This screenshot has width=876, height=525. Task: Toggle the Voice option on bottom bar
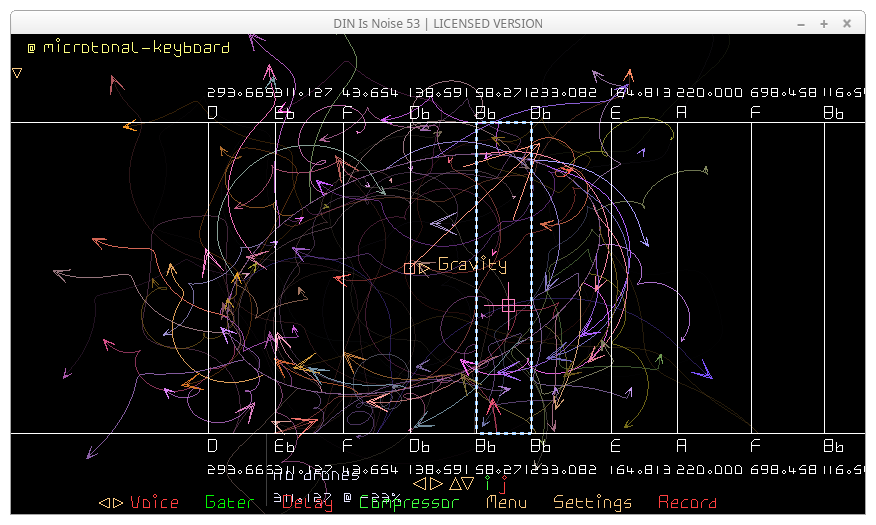(154, 503)
